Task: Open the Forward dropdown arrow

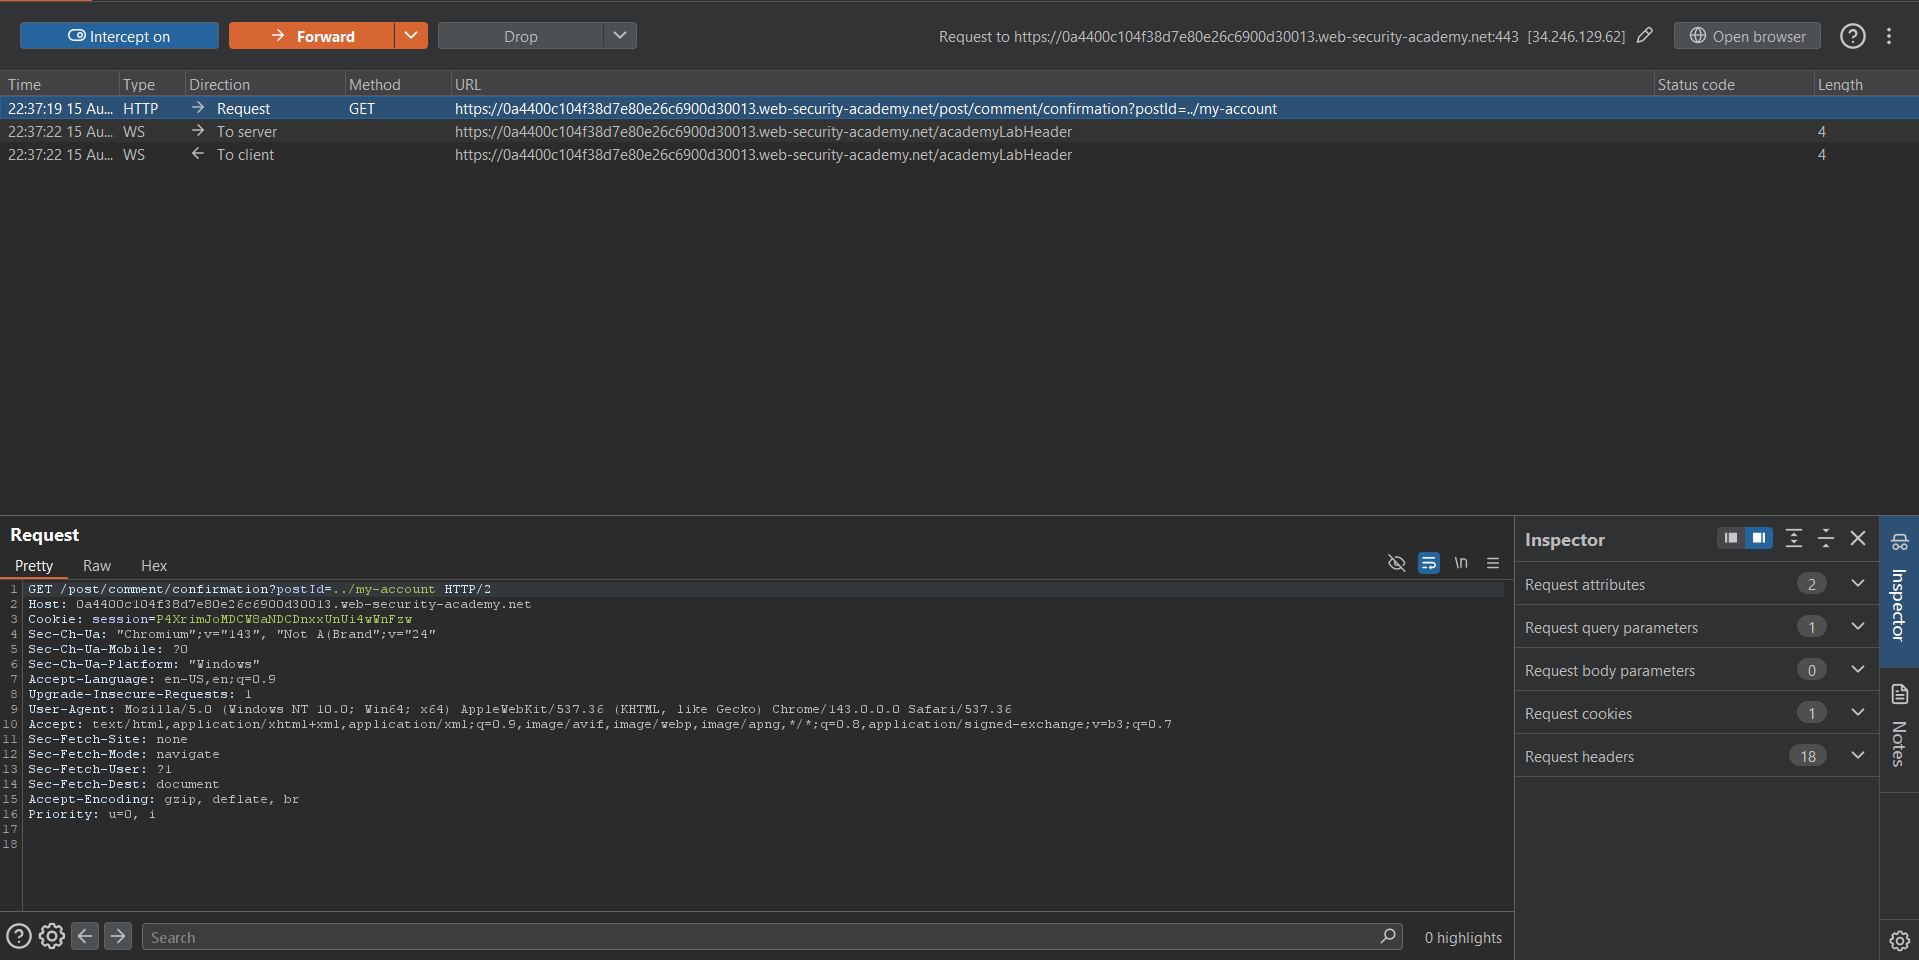Action: click(x=411, y=36)
